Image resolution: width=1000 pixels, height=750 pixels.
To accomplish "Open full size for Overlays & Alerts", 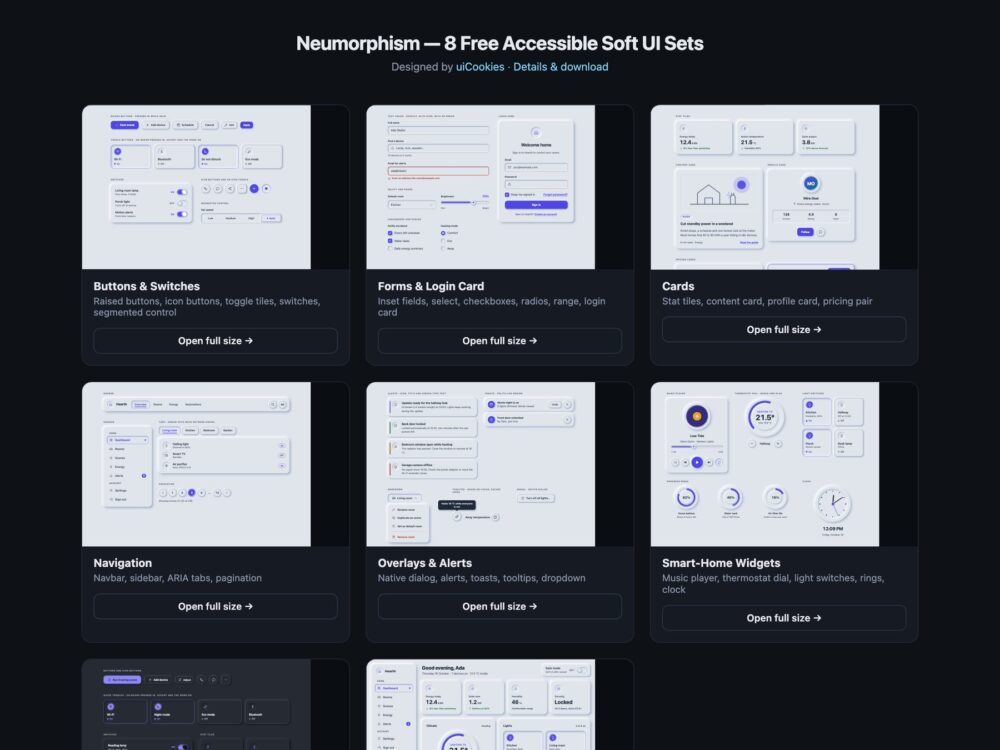I will coord(500,607).
